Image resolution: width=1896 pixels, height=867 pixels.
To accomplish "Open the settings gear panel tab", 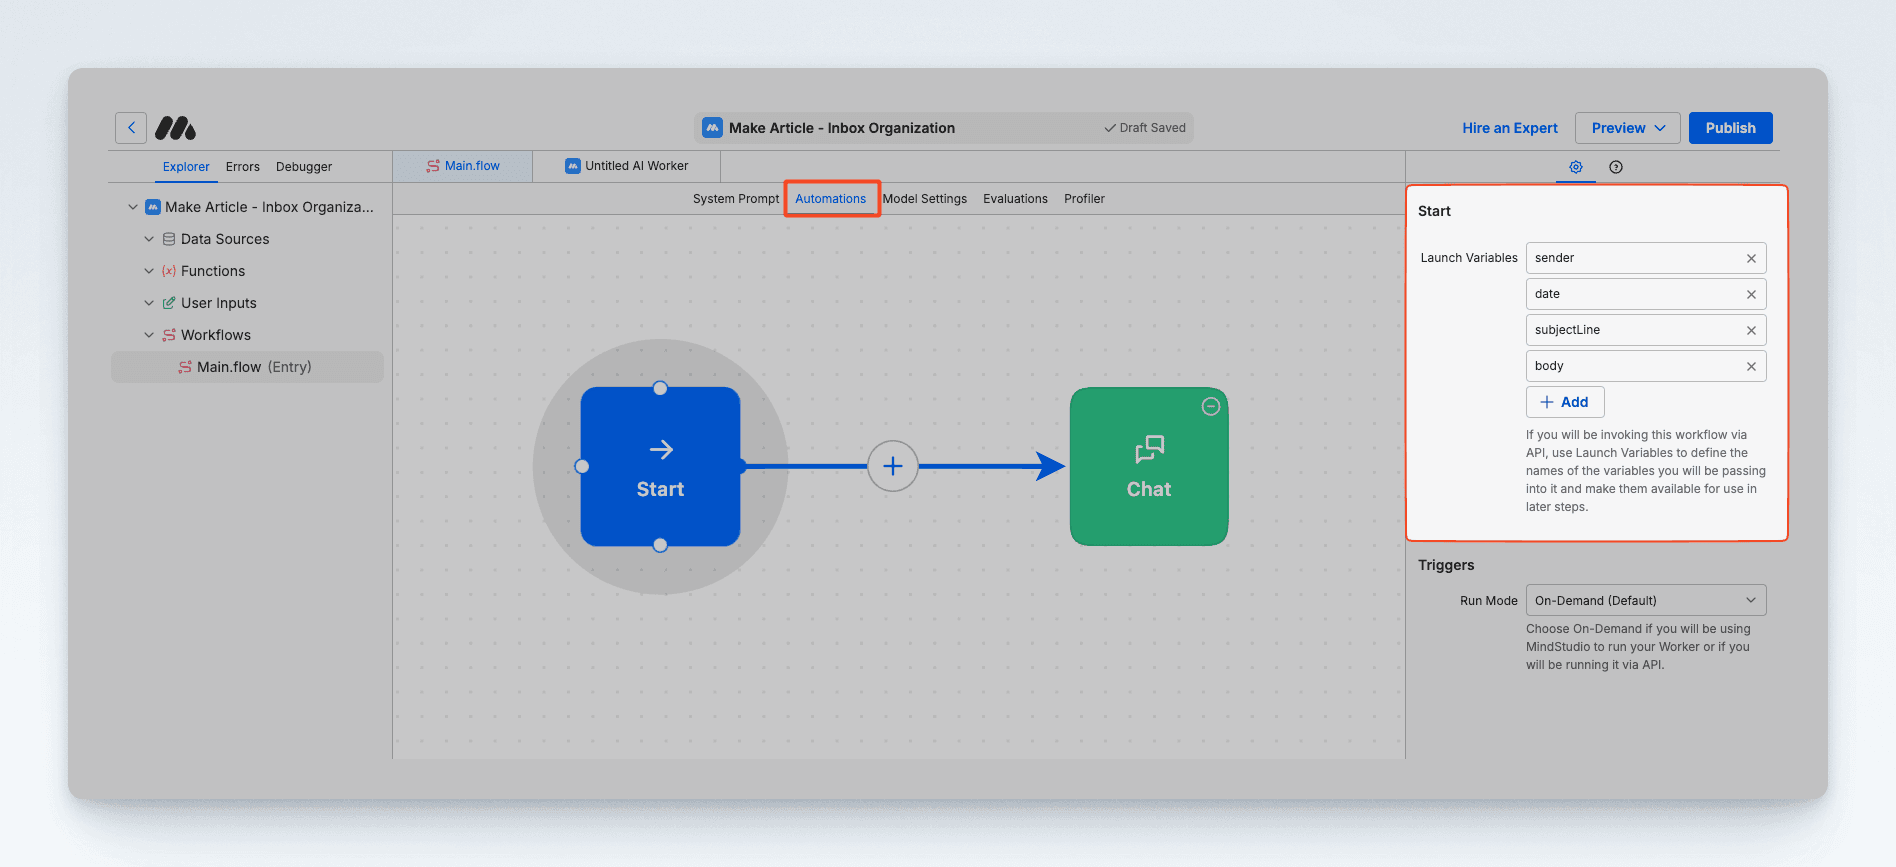I will pyautogui.click(x=1575, y=167).
